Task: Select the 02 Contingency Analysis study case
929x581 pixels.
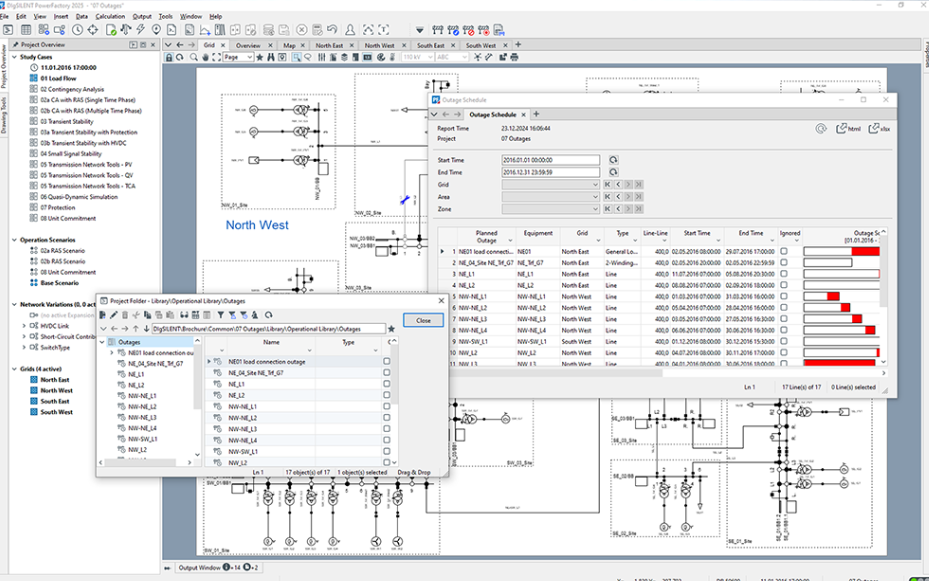Action: [x=72, y=89]
